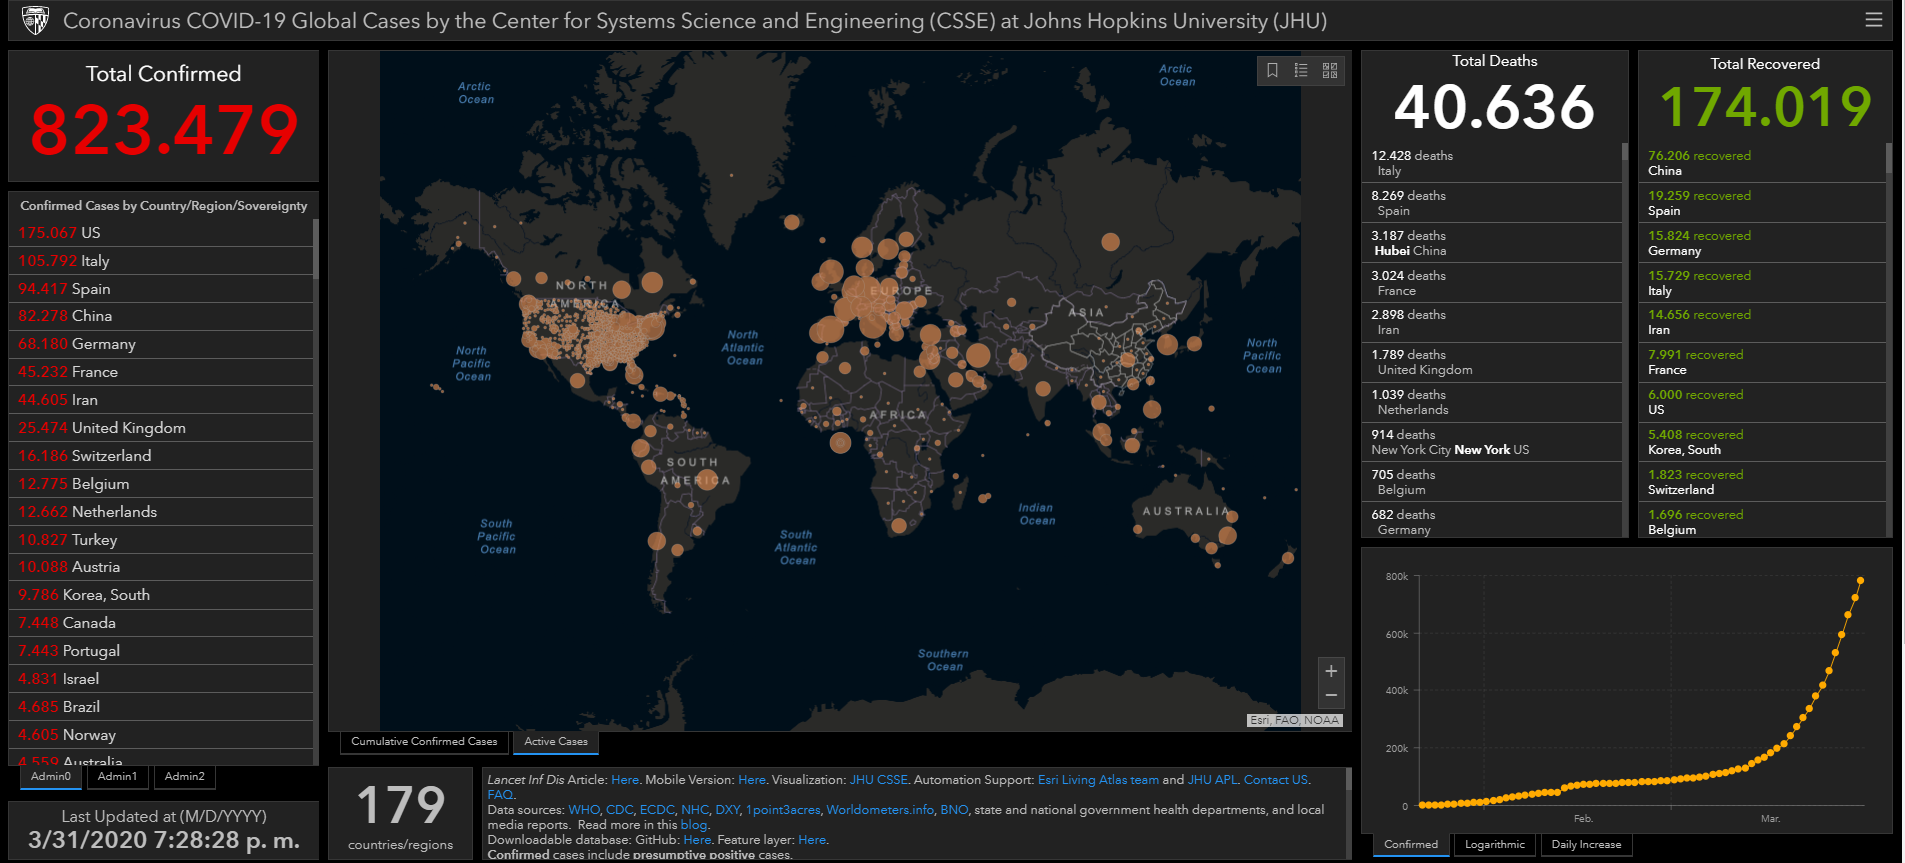Open the BNO data source link
1905x863 pixels.
point(954,810)
